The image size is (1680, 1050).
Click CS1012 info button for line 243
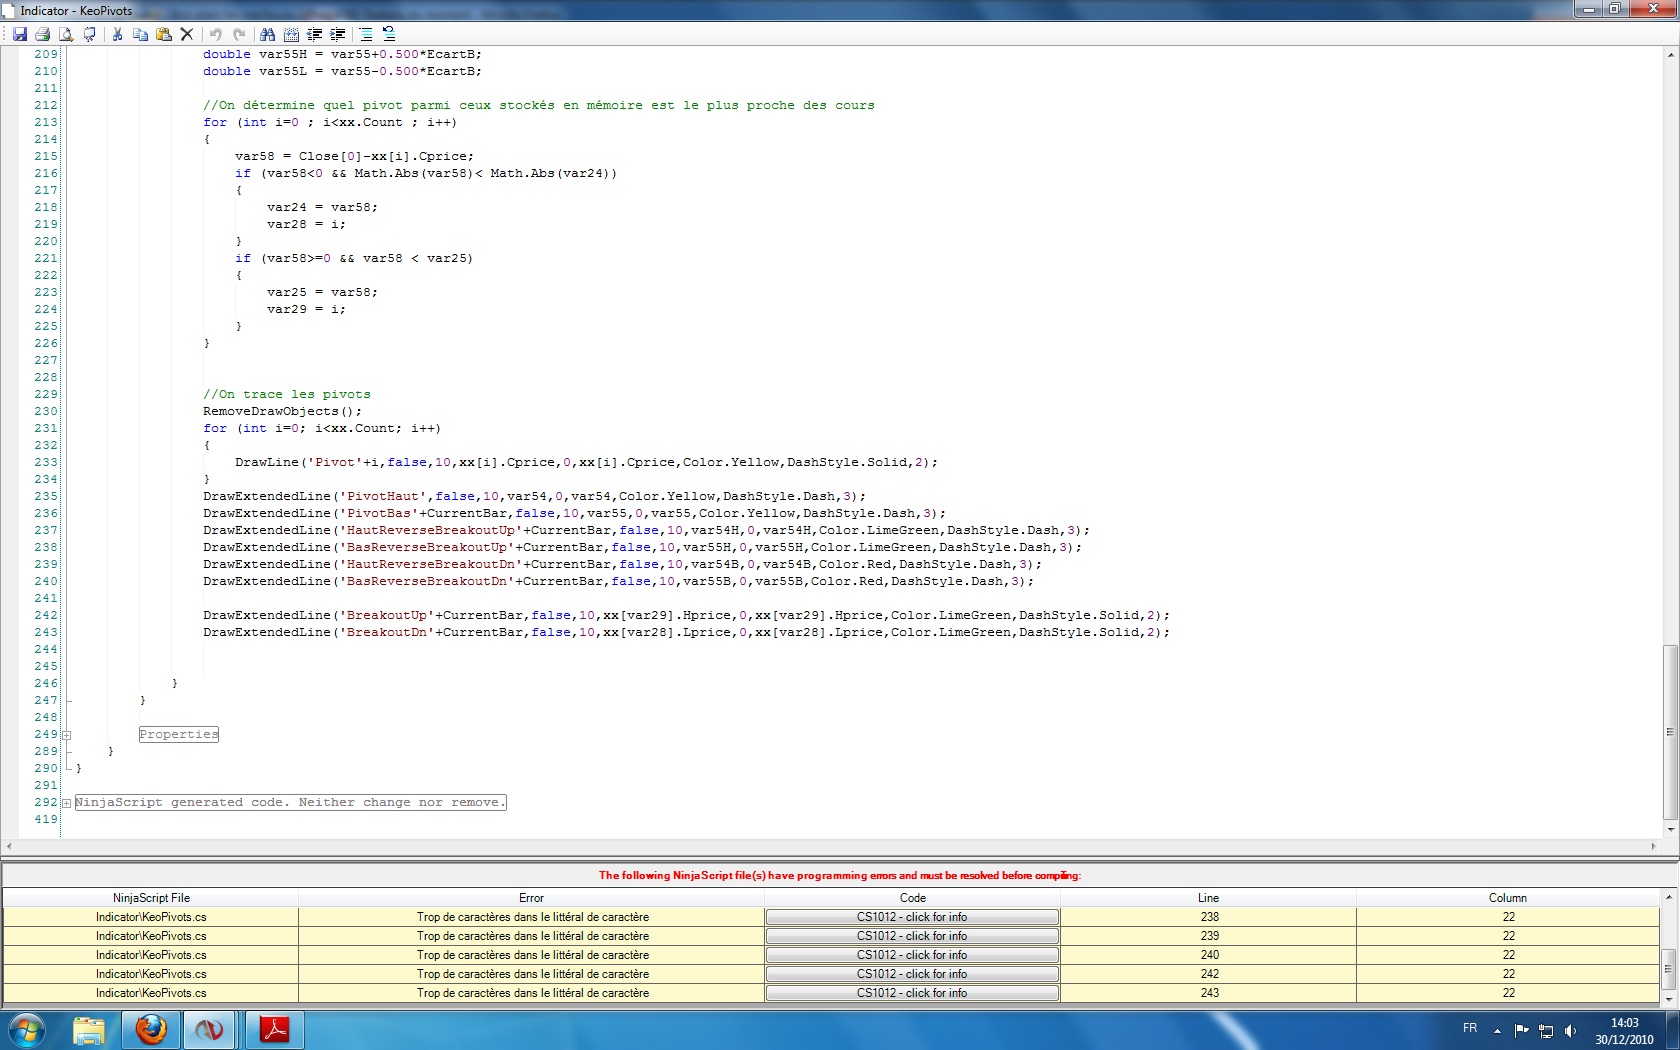pos(911,993)
